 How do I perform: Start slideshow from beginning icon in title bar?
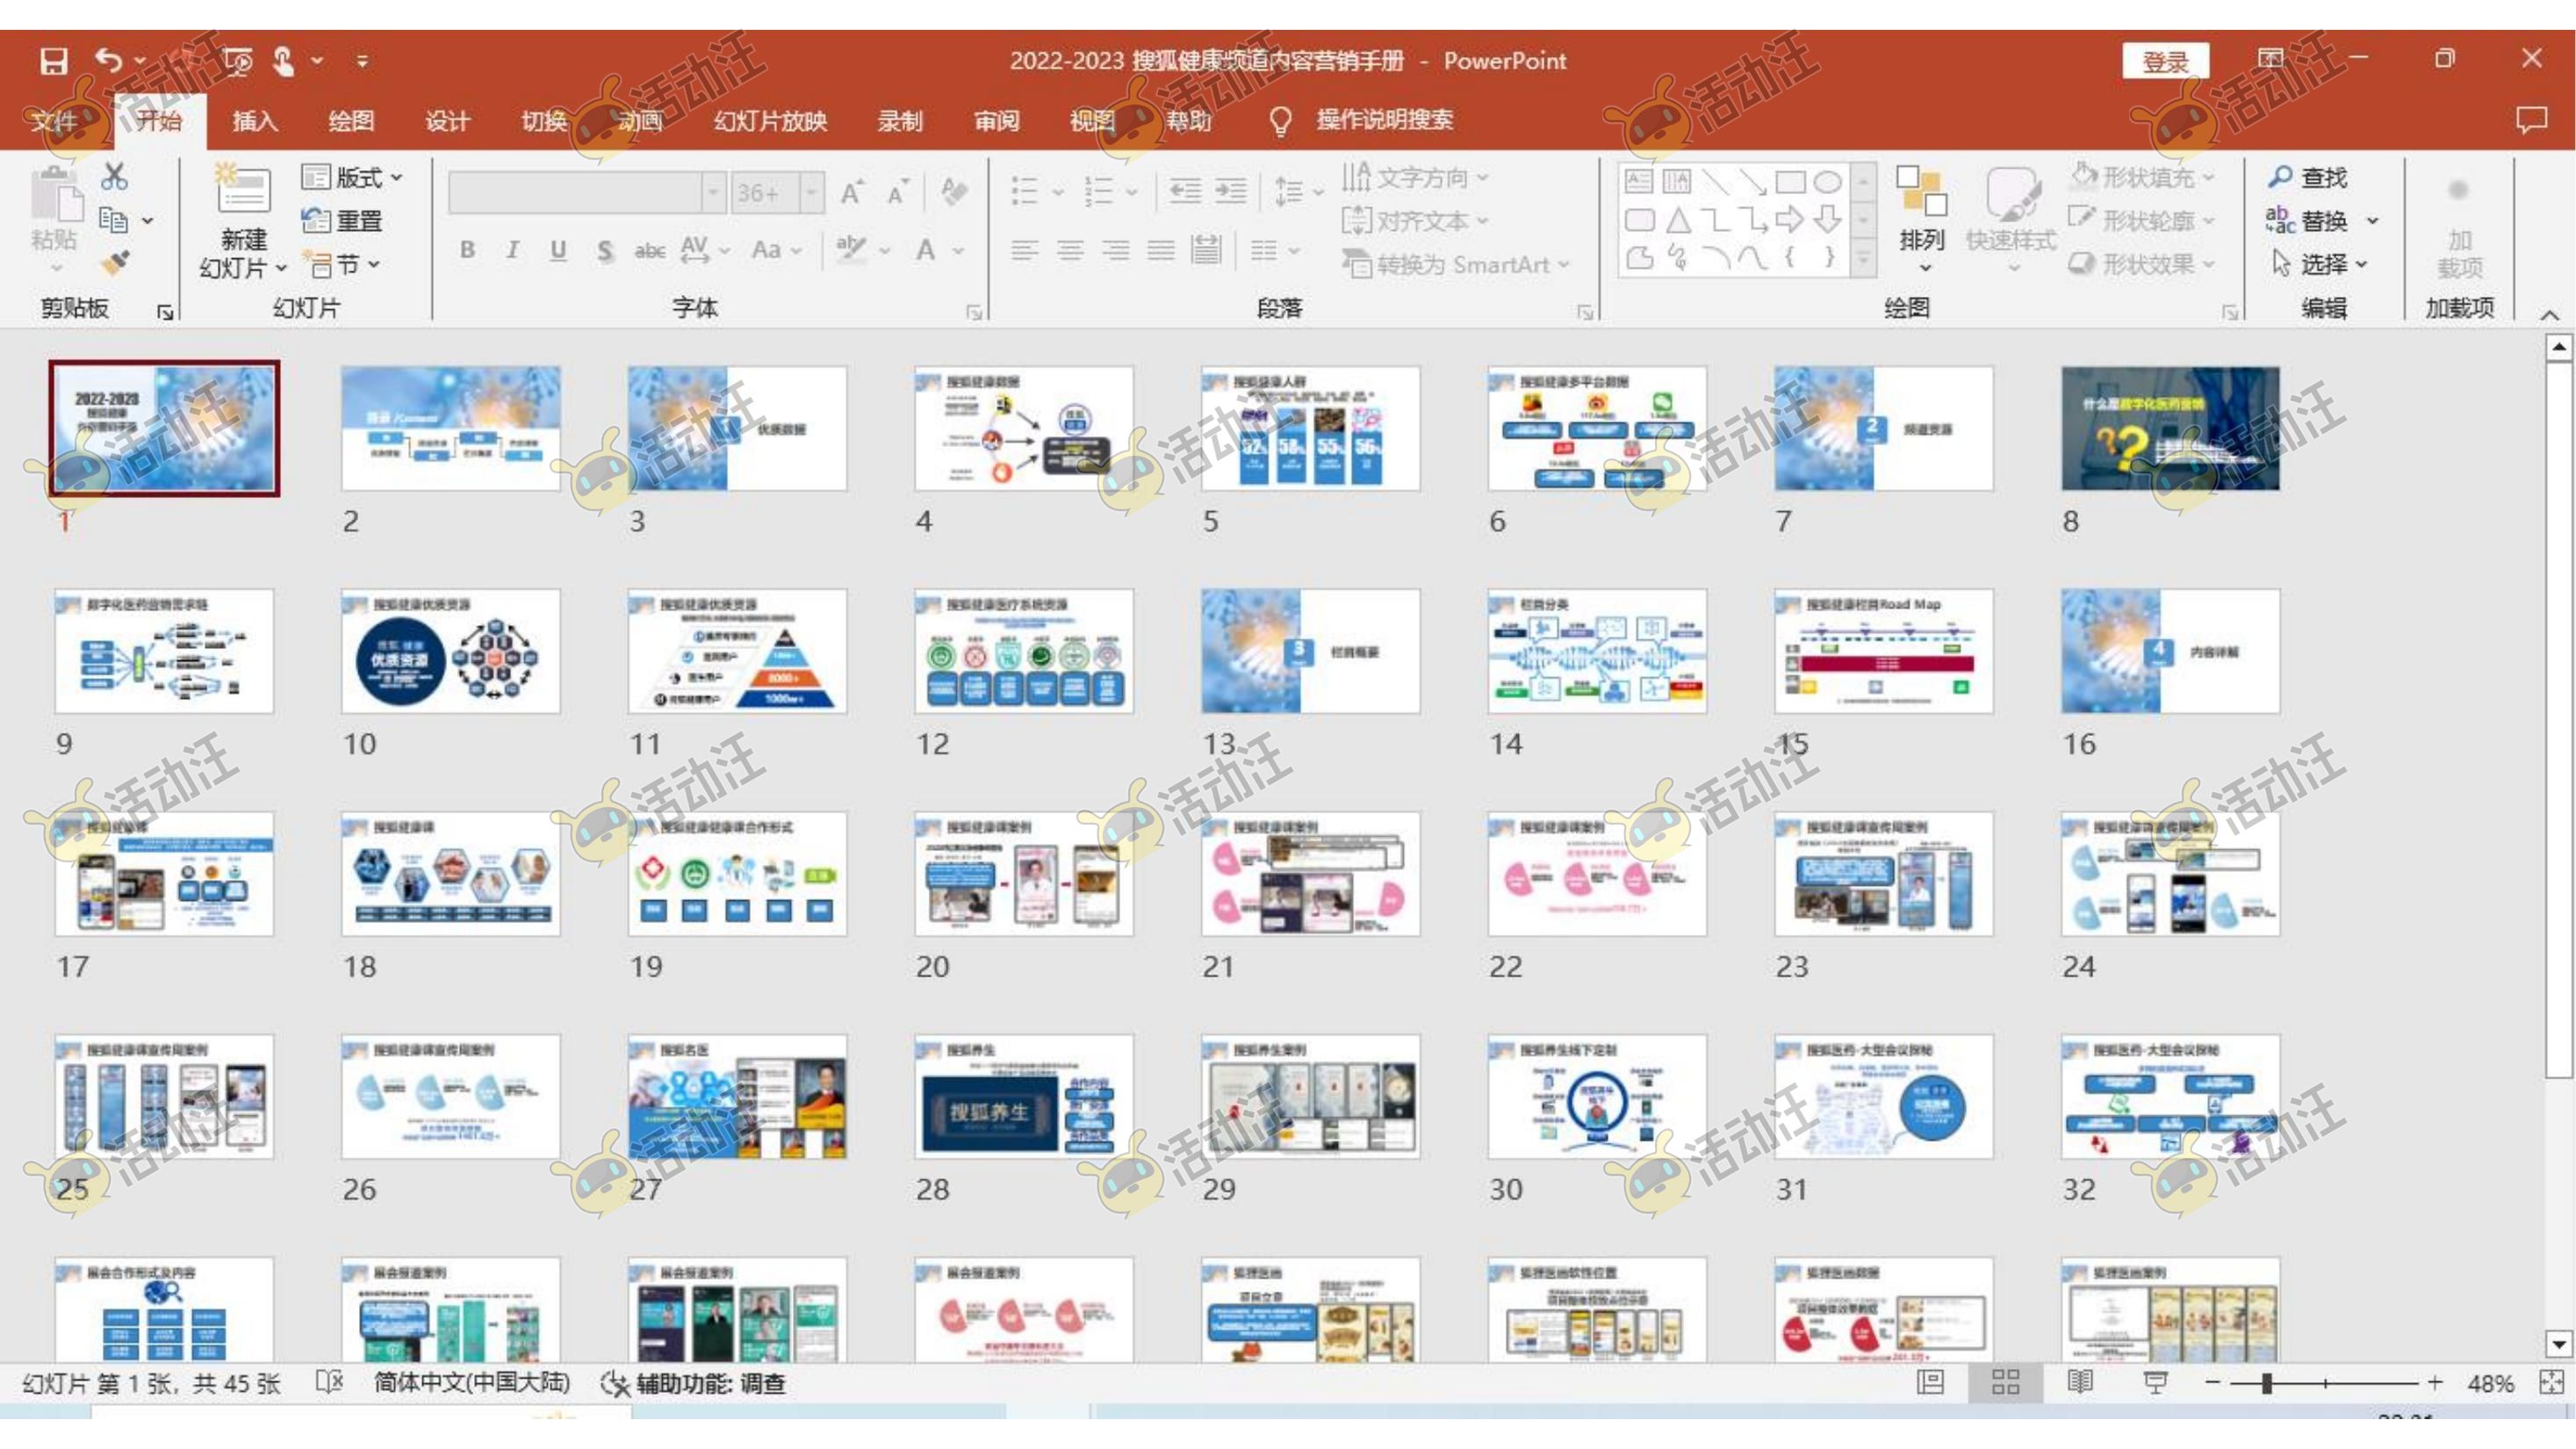pyautogui.click(x=238, y=61)
